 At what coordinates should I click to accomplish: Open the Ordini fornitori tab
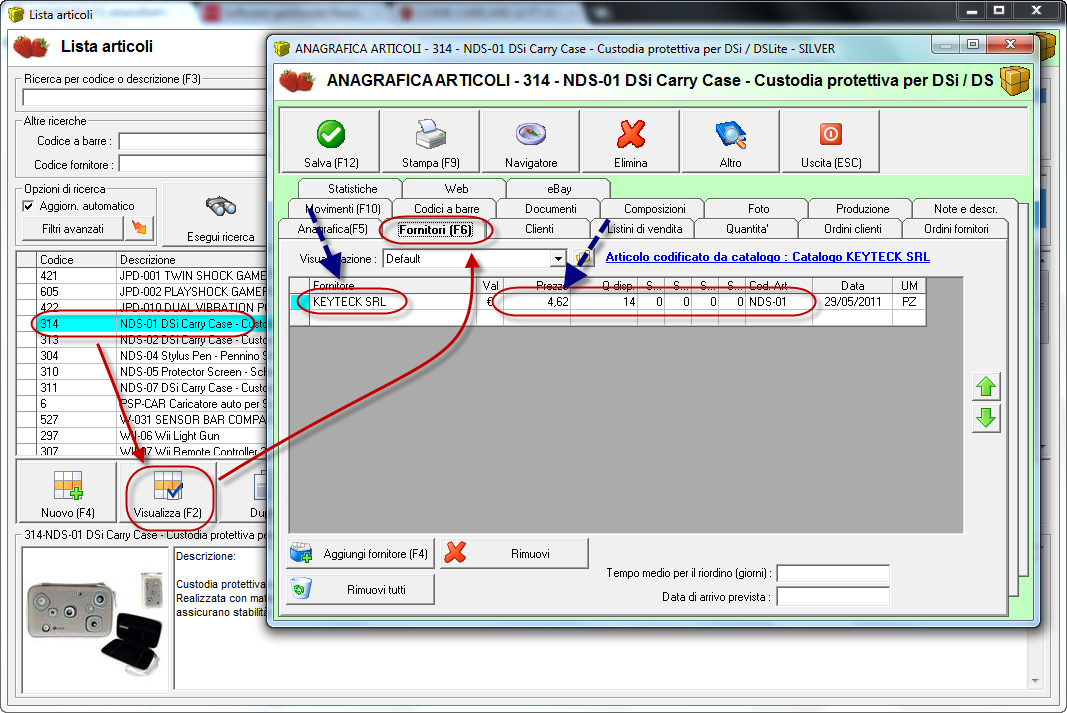click(955, 229)
